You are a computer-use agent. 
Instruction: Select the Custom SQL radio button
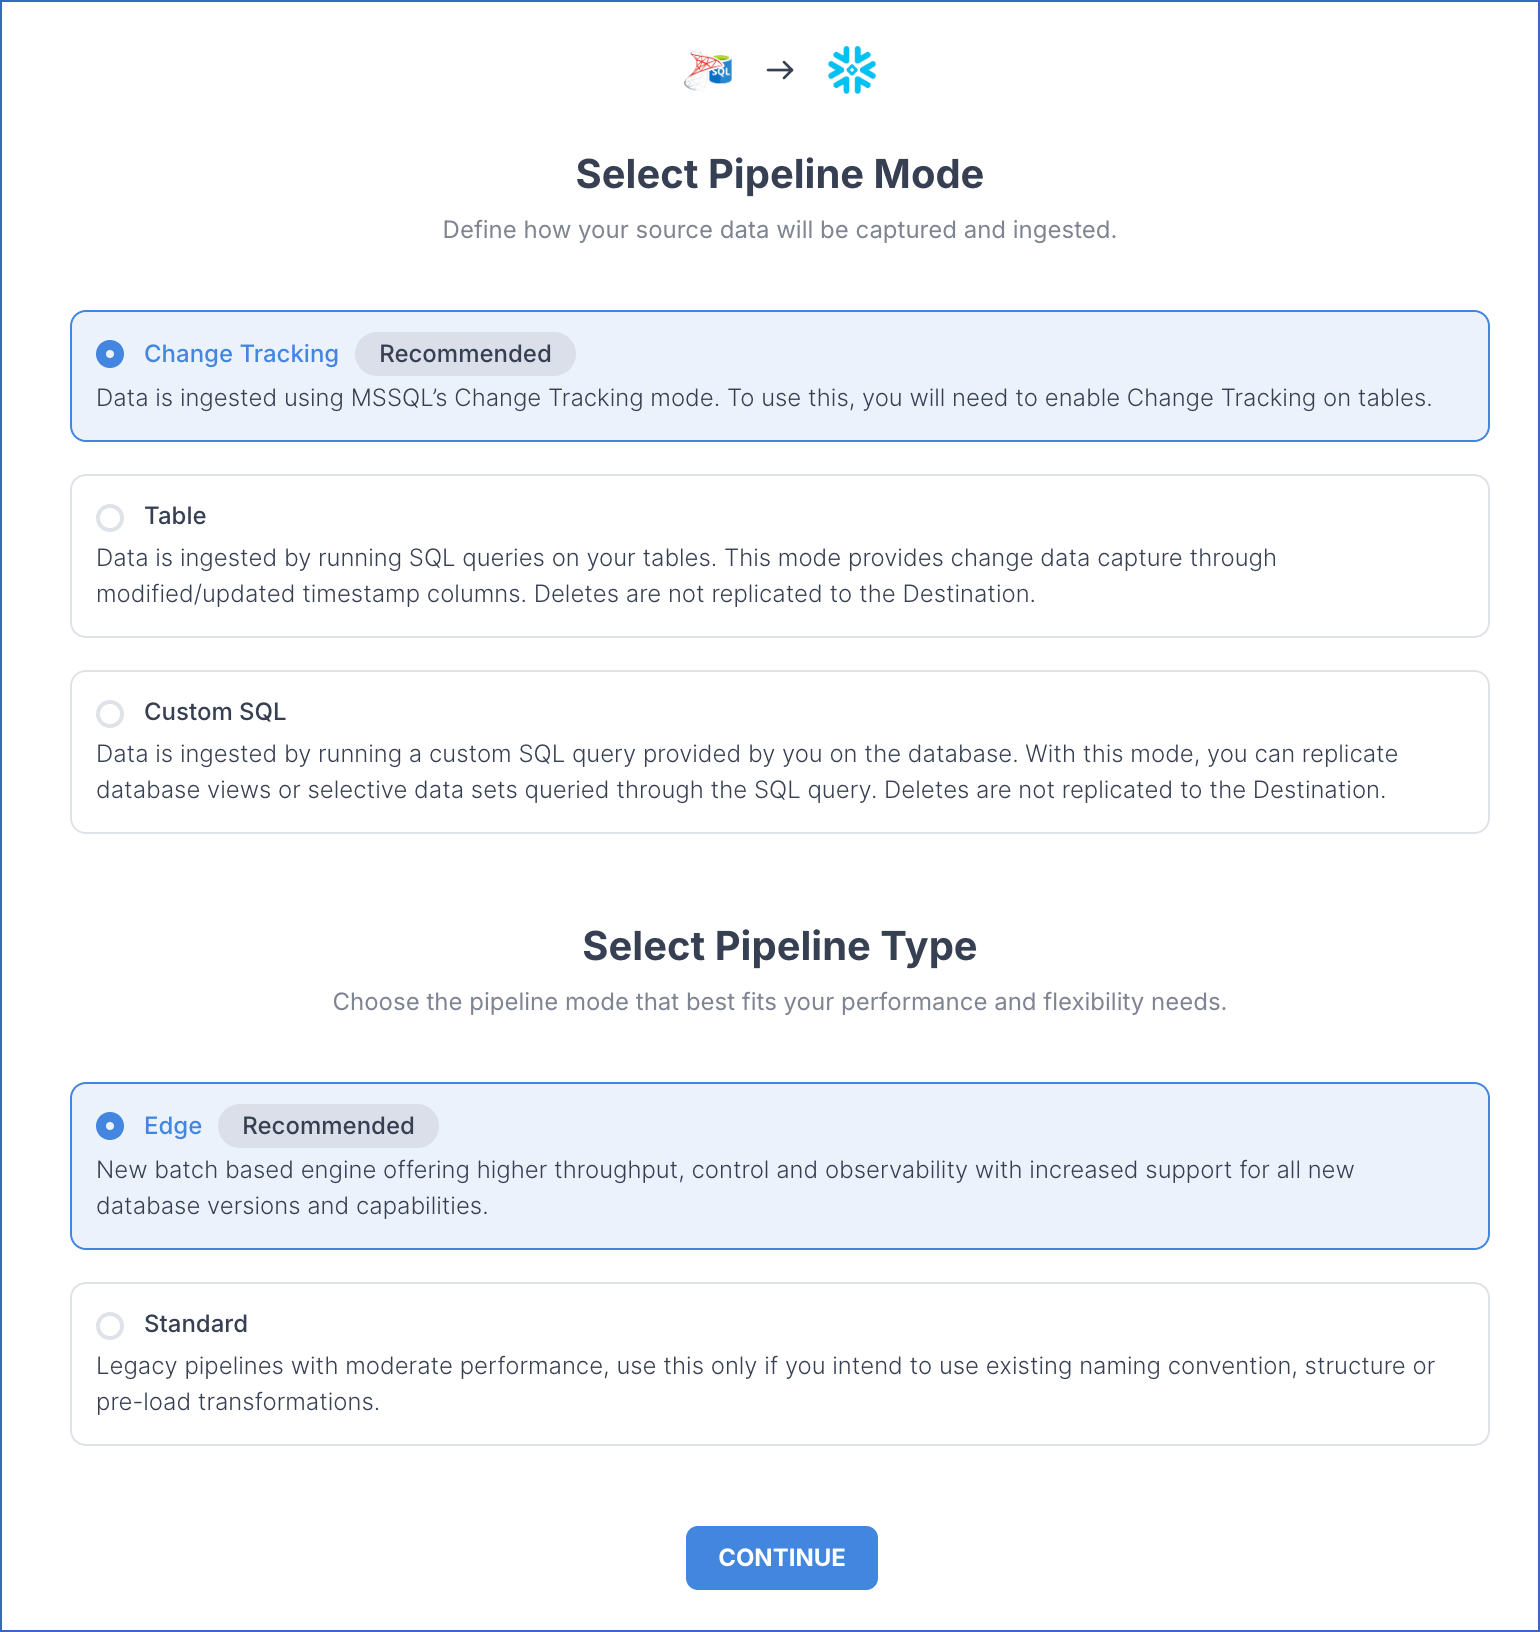coord(110,713)
